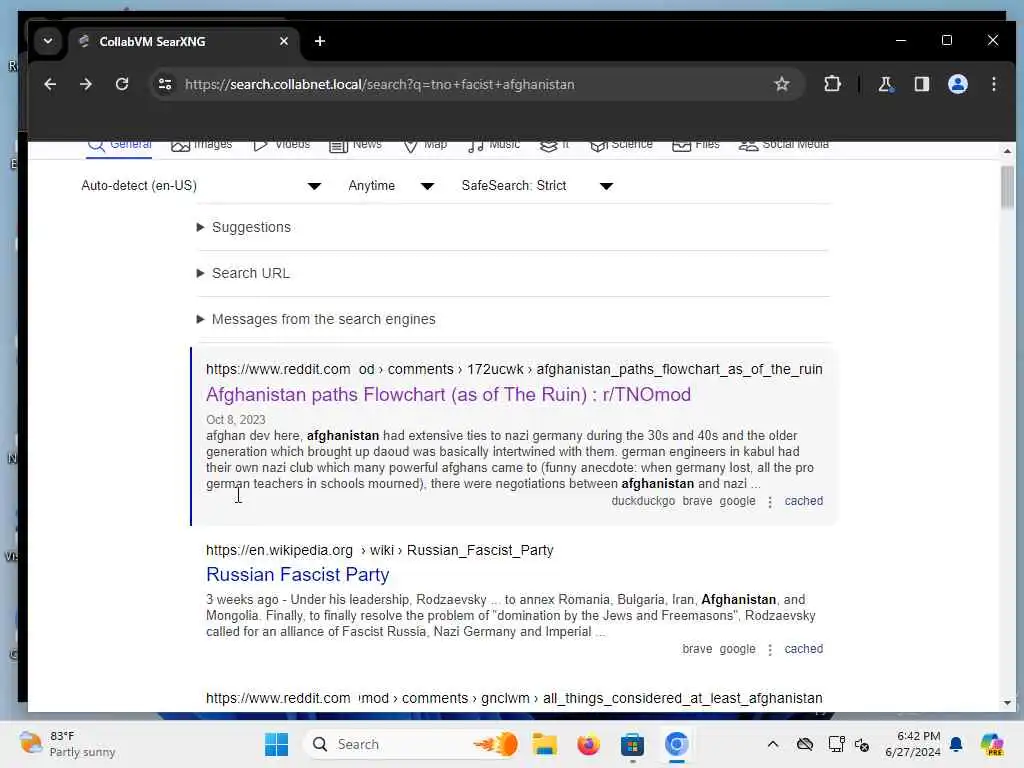
Task: Open cached version of Afghanistan Flowchart result
Action: tap(803, 501)
